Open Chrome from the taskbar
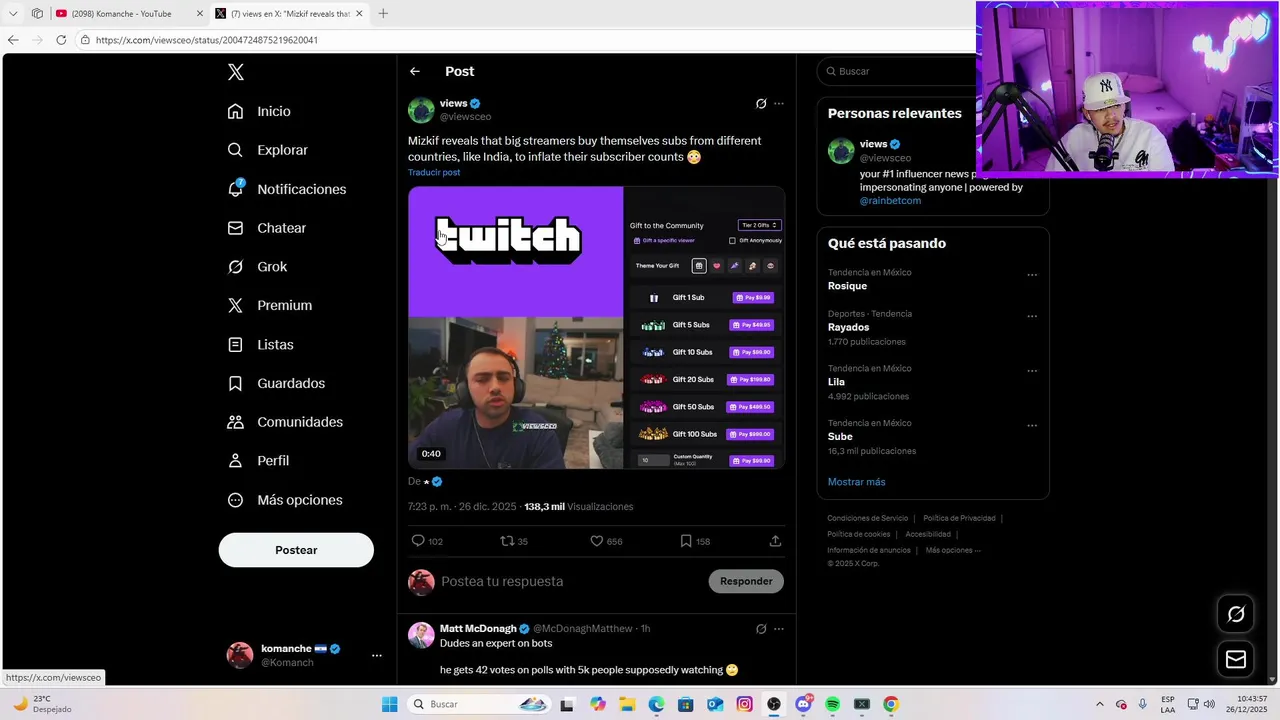Screen dimensions: 1280x720 click(x=890, y=704)
